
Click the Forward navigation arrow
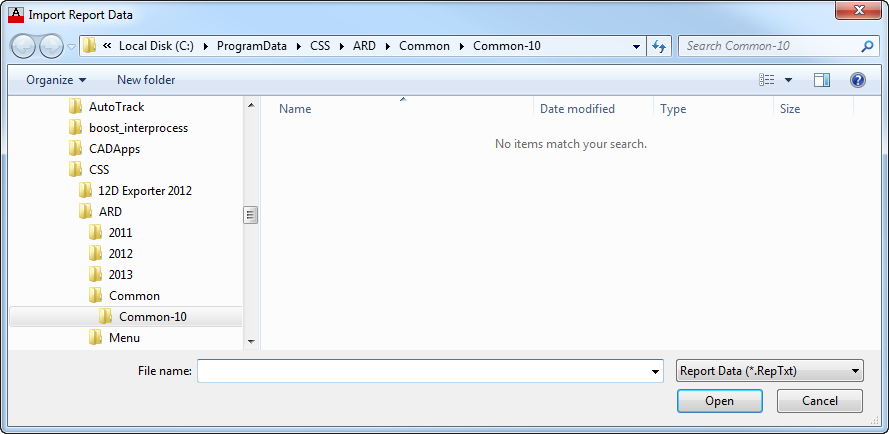pyautogui.click(x=52, y=47)
